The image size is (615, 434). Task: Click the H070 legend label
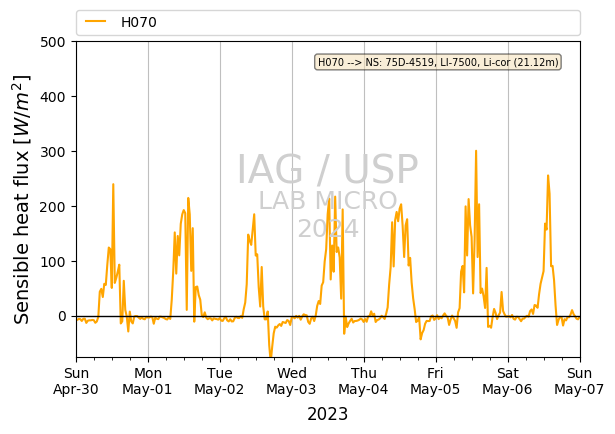tap(138, 22)
